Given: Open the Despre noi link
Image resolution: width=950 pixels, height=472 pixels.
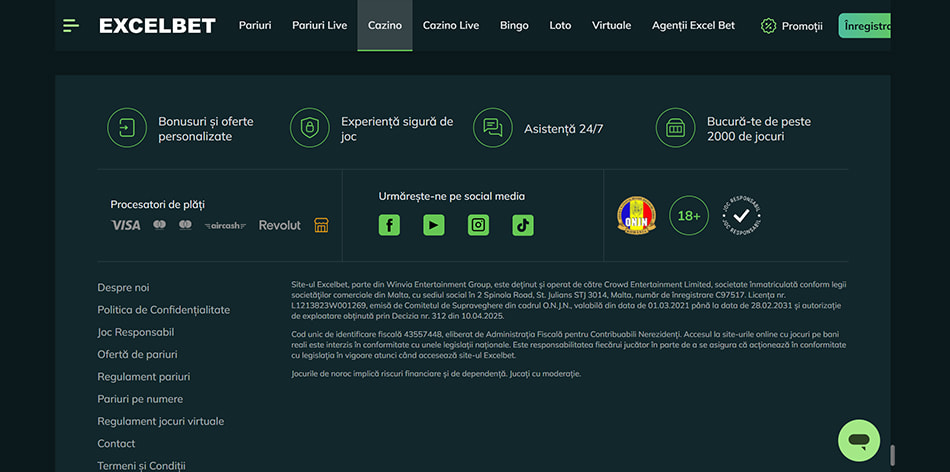Looking at the screenshot, I should click(x=124, y=288).
